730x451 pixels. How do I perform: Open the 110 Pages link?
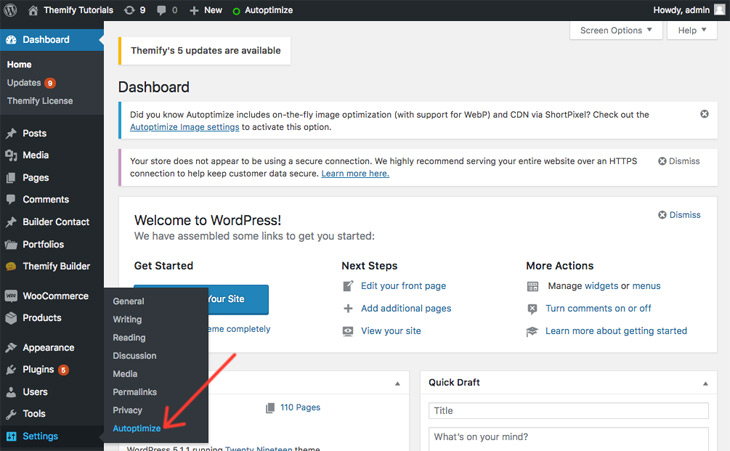(x=300, y=407)
